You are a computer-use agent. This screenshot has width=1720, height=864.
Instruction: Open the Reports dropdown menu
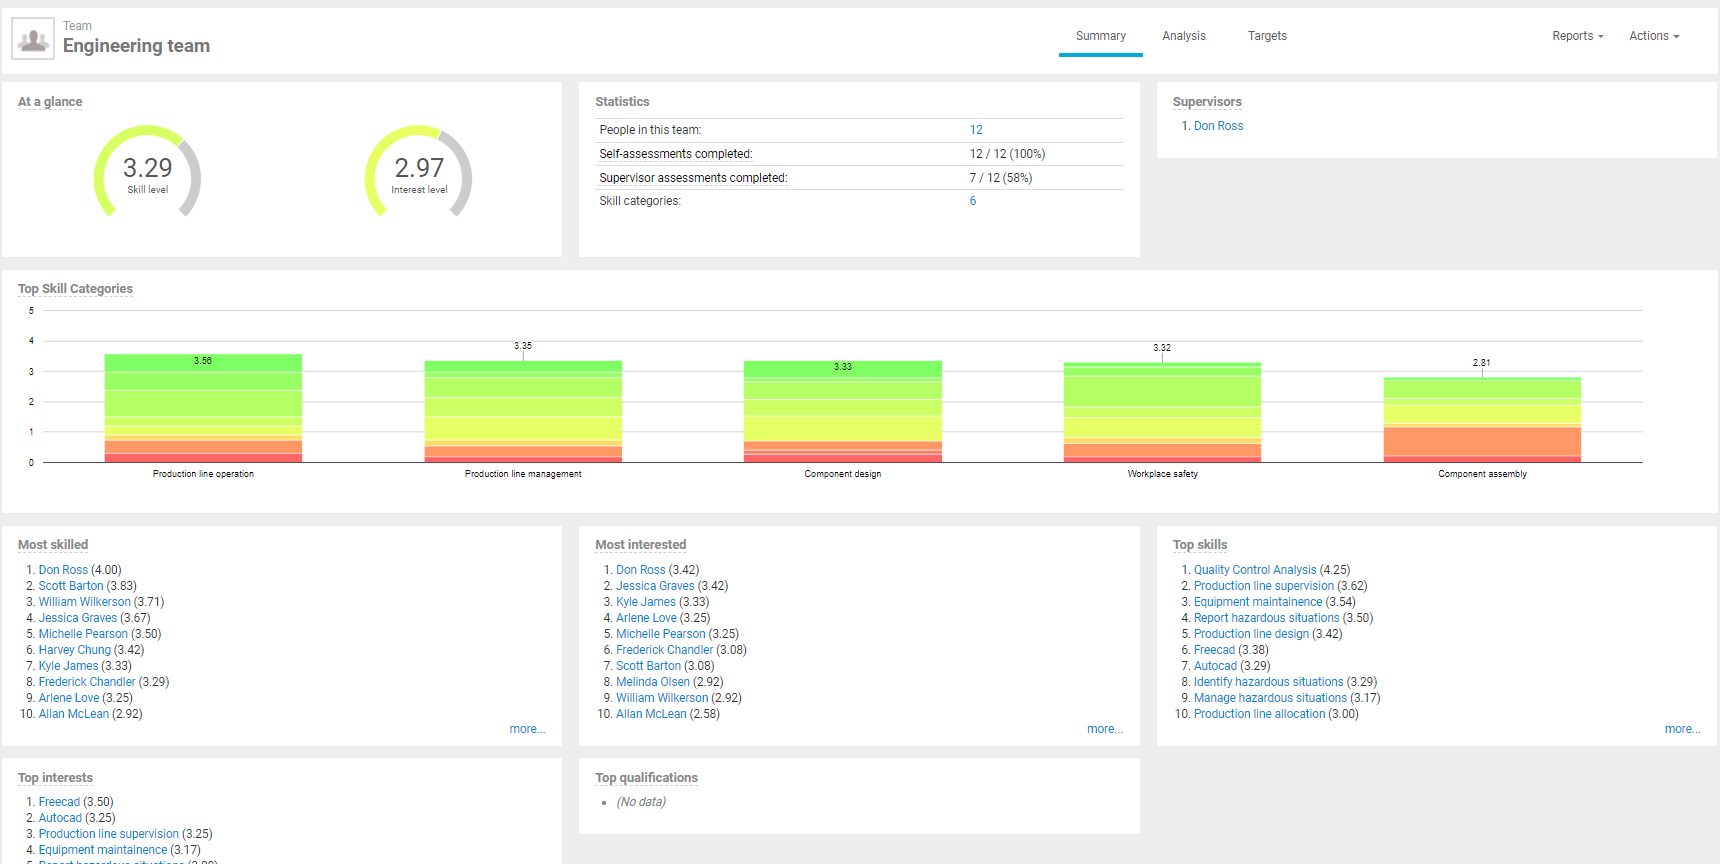(1577, 36)
